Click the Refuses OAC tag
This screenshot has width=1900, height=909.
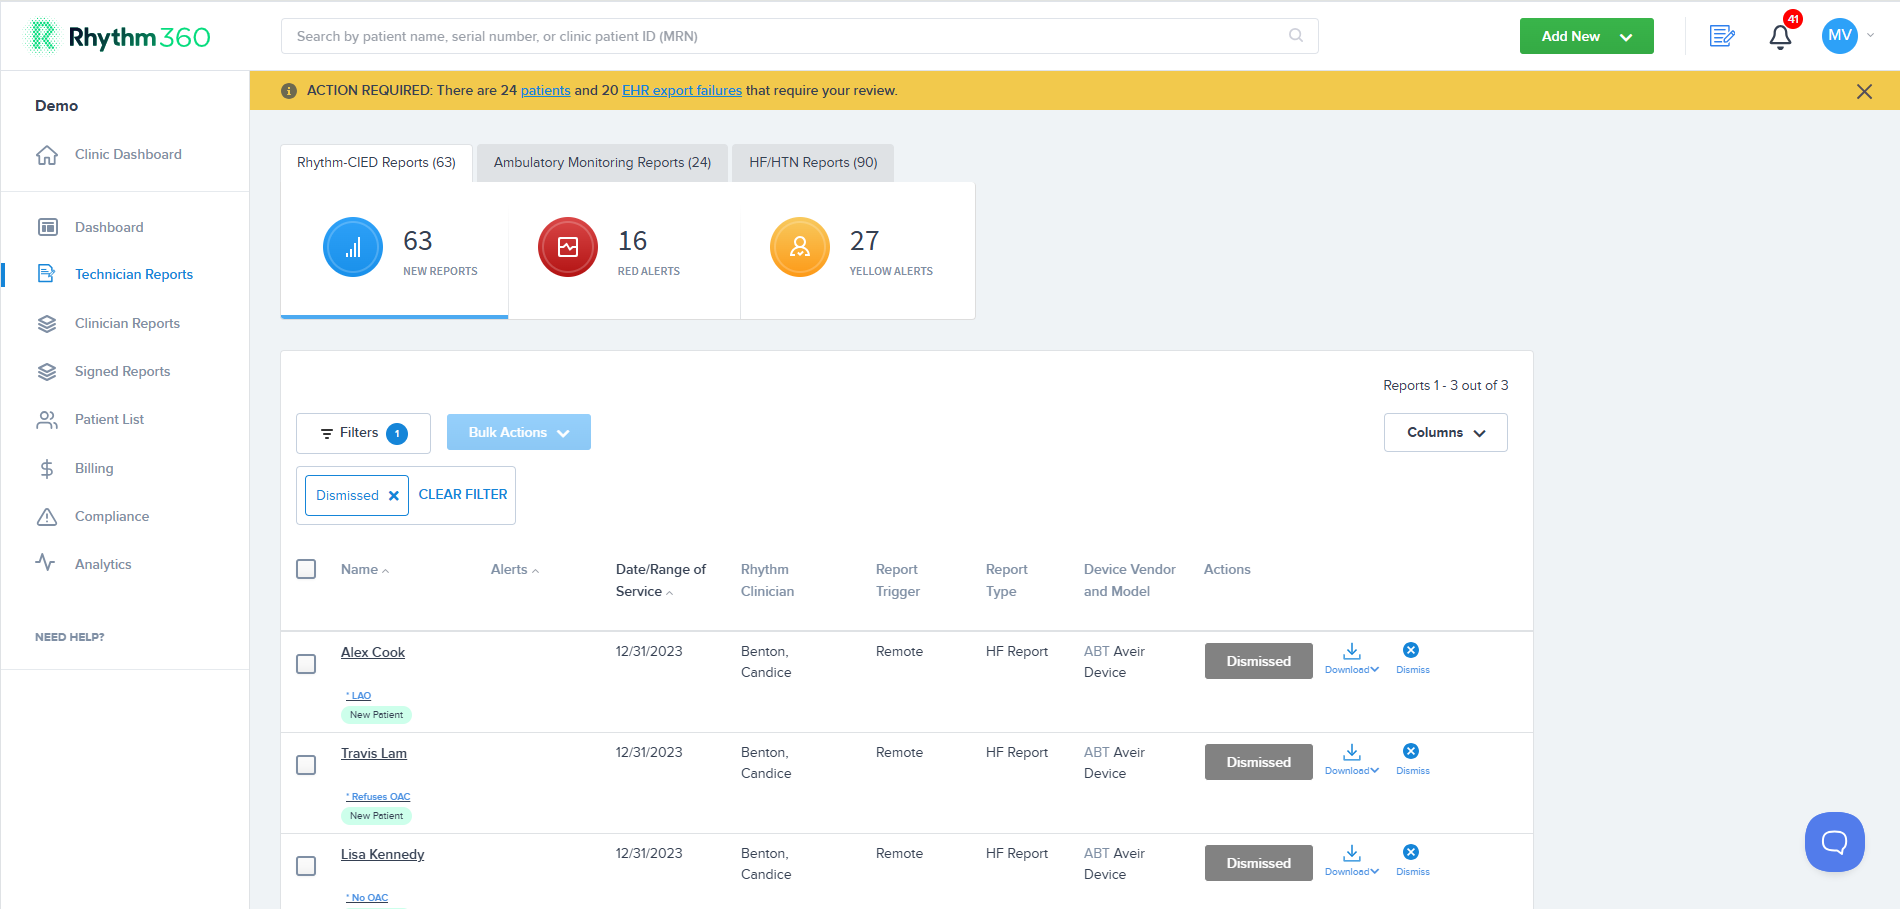(378, 797)
